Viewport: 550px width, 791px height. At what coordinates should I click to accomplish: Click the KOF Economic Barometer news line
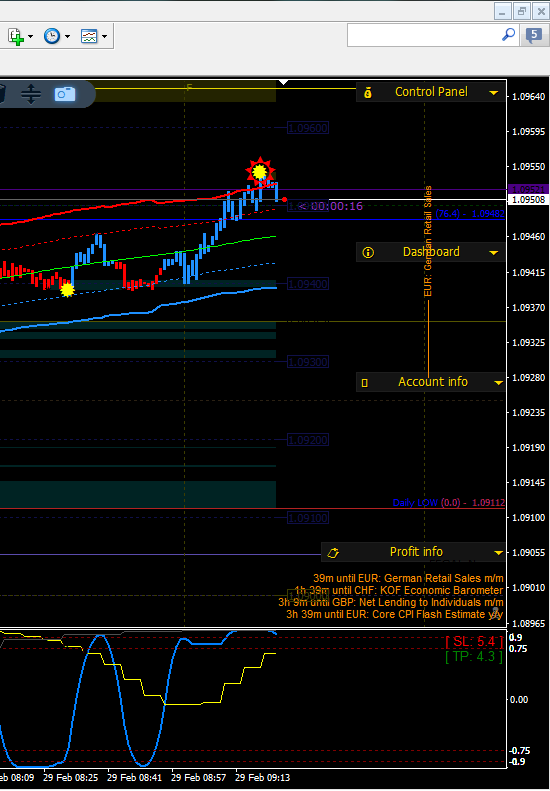click(x=399, y=590)
